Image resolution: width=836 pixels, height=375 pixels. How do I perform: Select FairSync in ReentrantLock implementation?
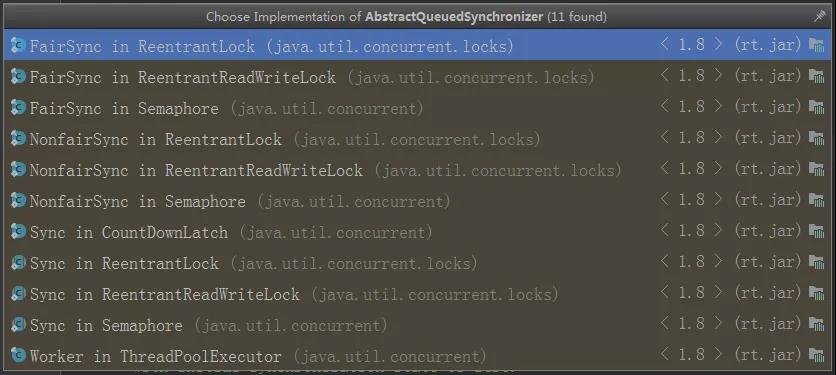pyautogui.click(x=417, y=45)
